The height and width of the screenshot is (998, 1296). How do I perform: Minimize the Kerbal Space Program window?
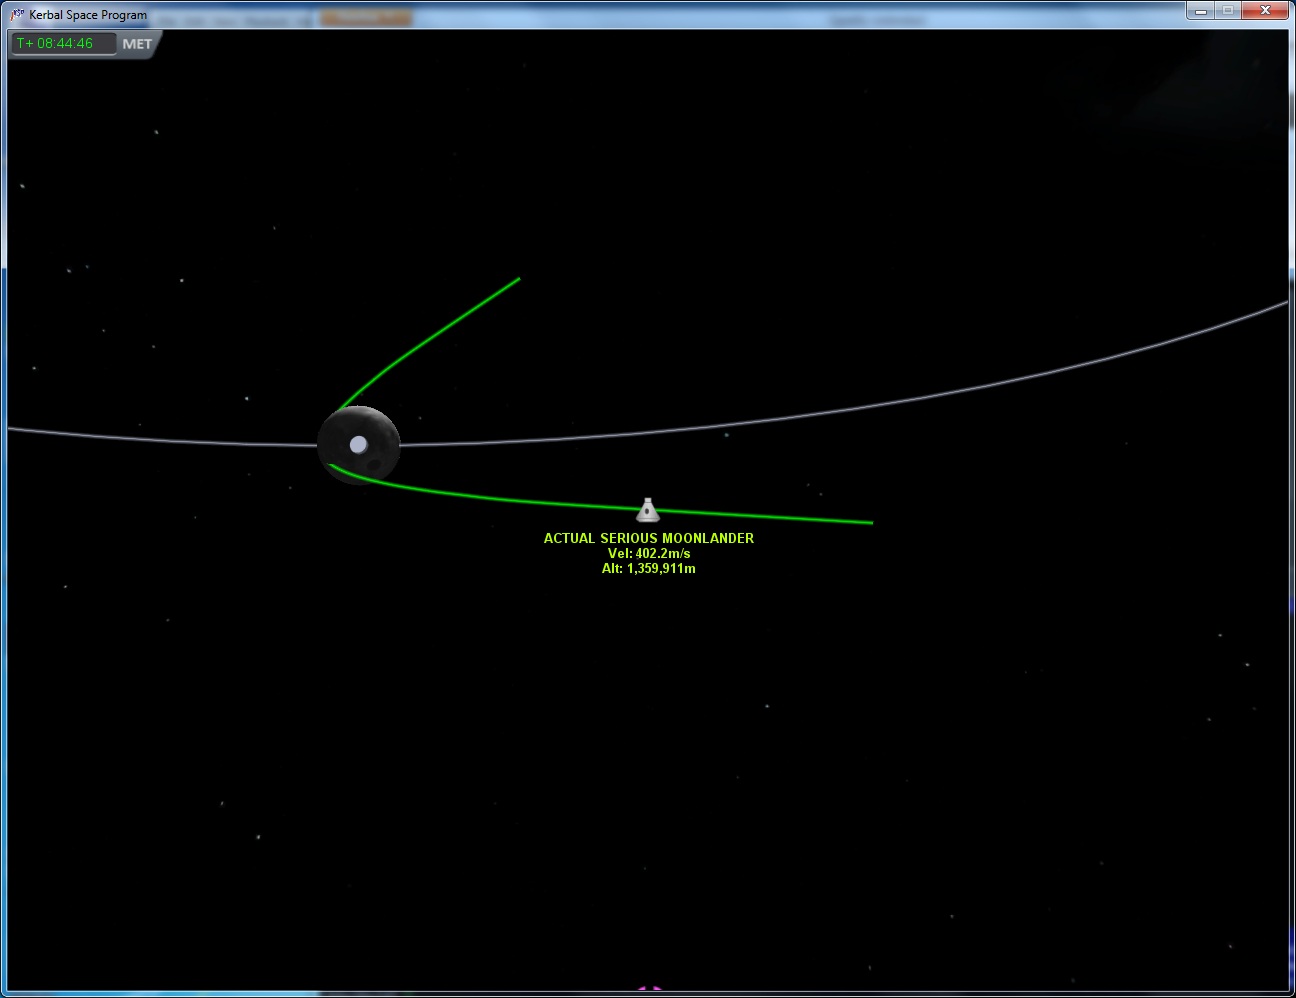click(1201, 10)
